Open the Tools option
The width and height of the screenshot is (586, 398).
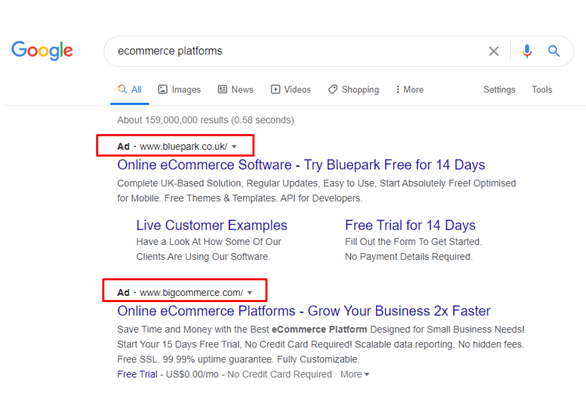[542, 90]
